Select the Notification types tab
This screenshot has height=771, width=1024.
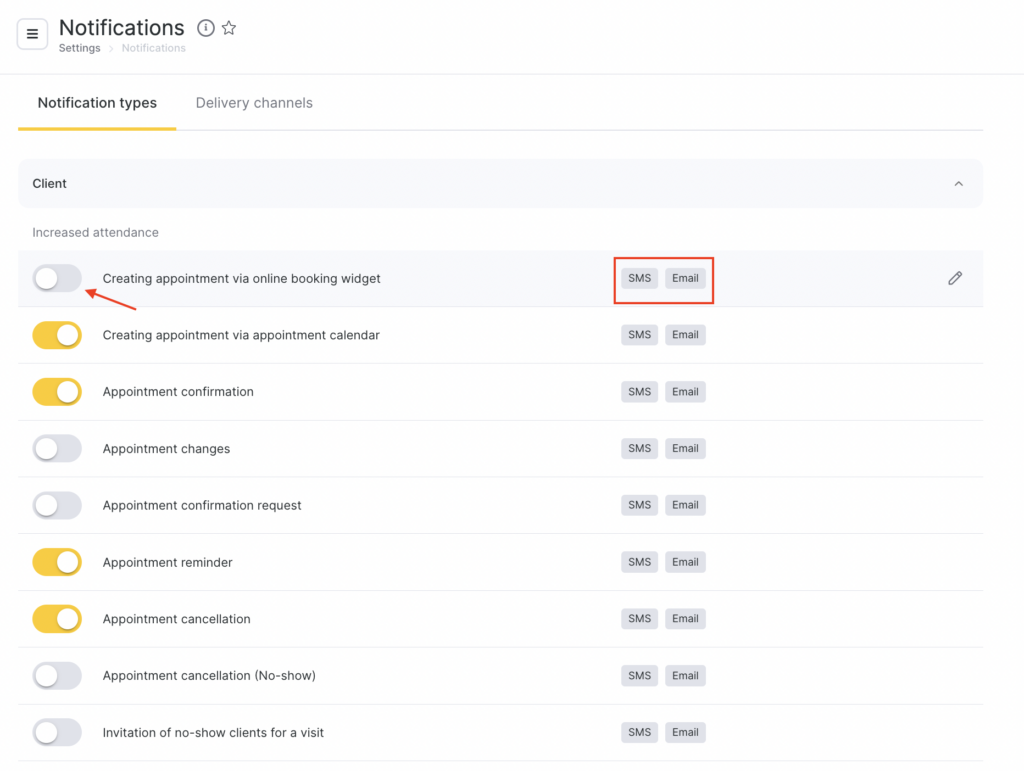(97, 103)
